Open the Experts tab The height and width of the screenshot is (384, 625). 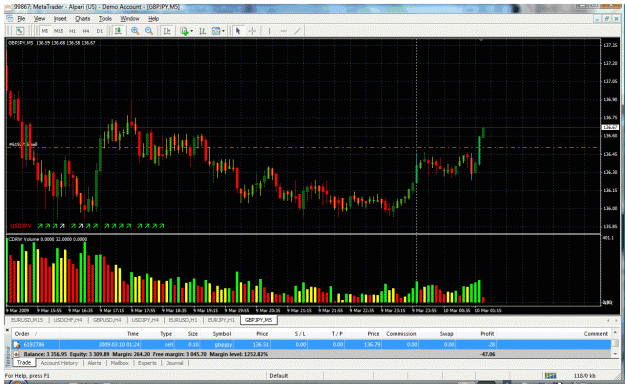147,363
